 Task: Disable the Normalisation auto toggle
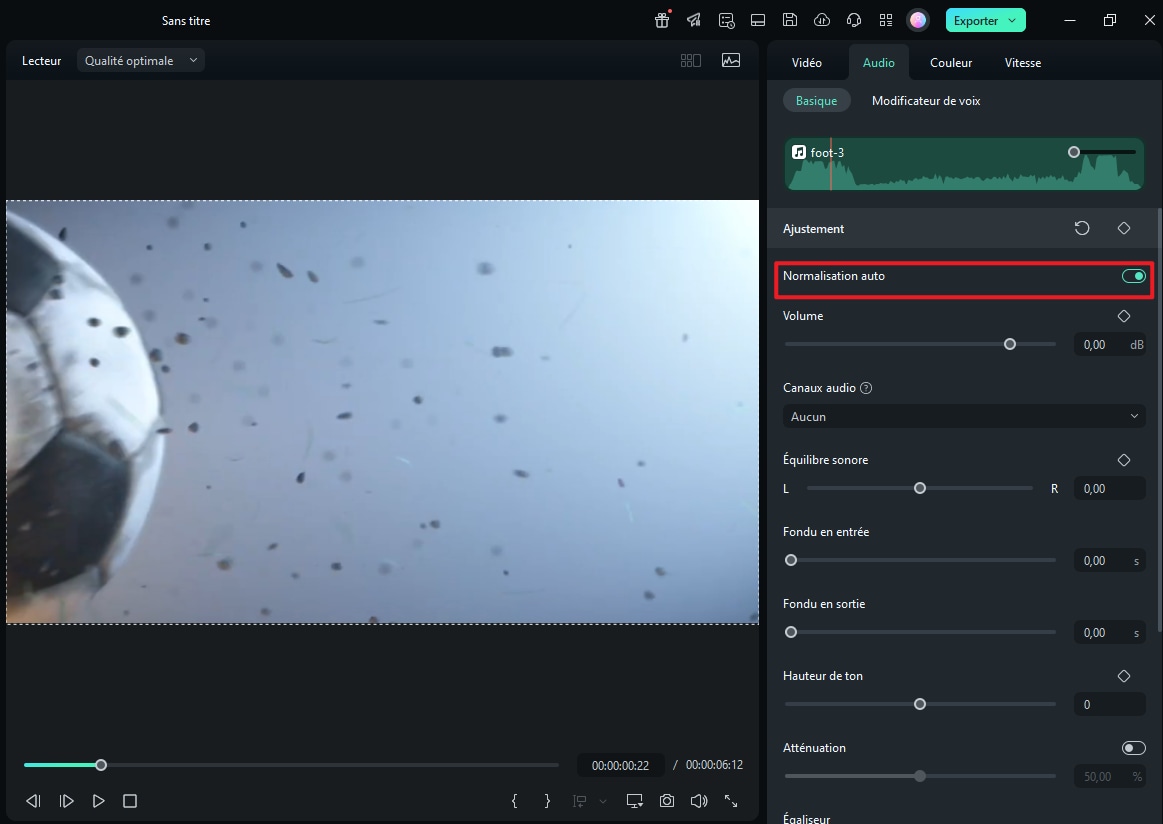point(1133,276)
